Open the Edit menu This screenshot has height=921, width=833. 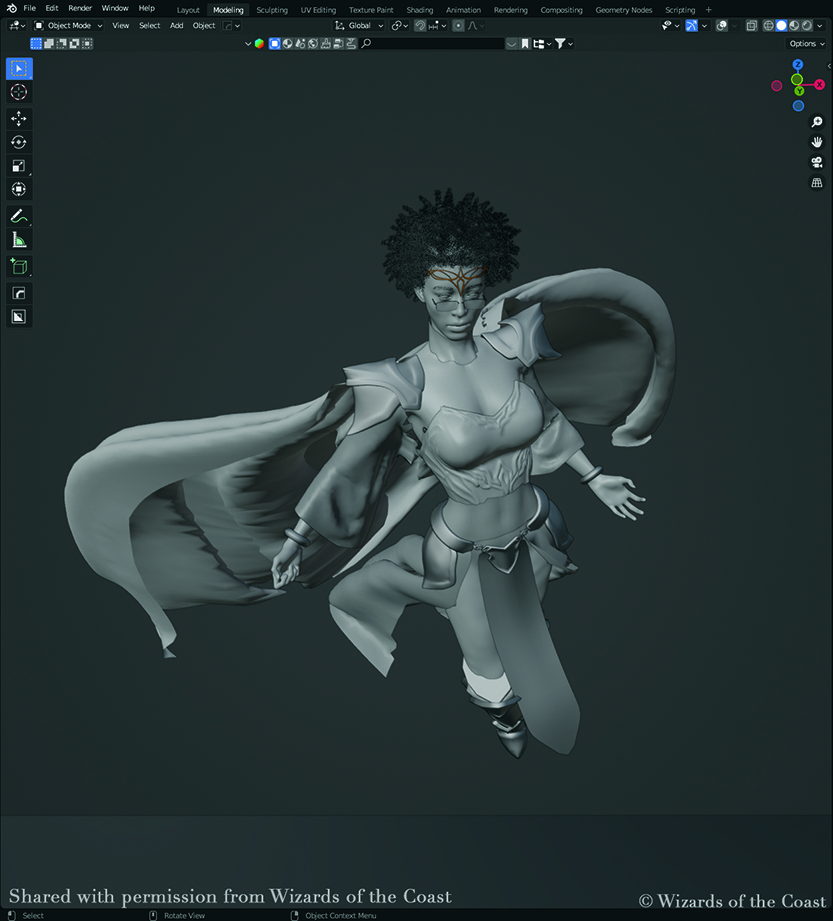click(52, 8)
